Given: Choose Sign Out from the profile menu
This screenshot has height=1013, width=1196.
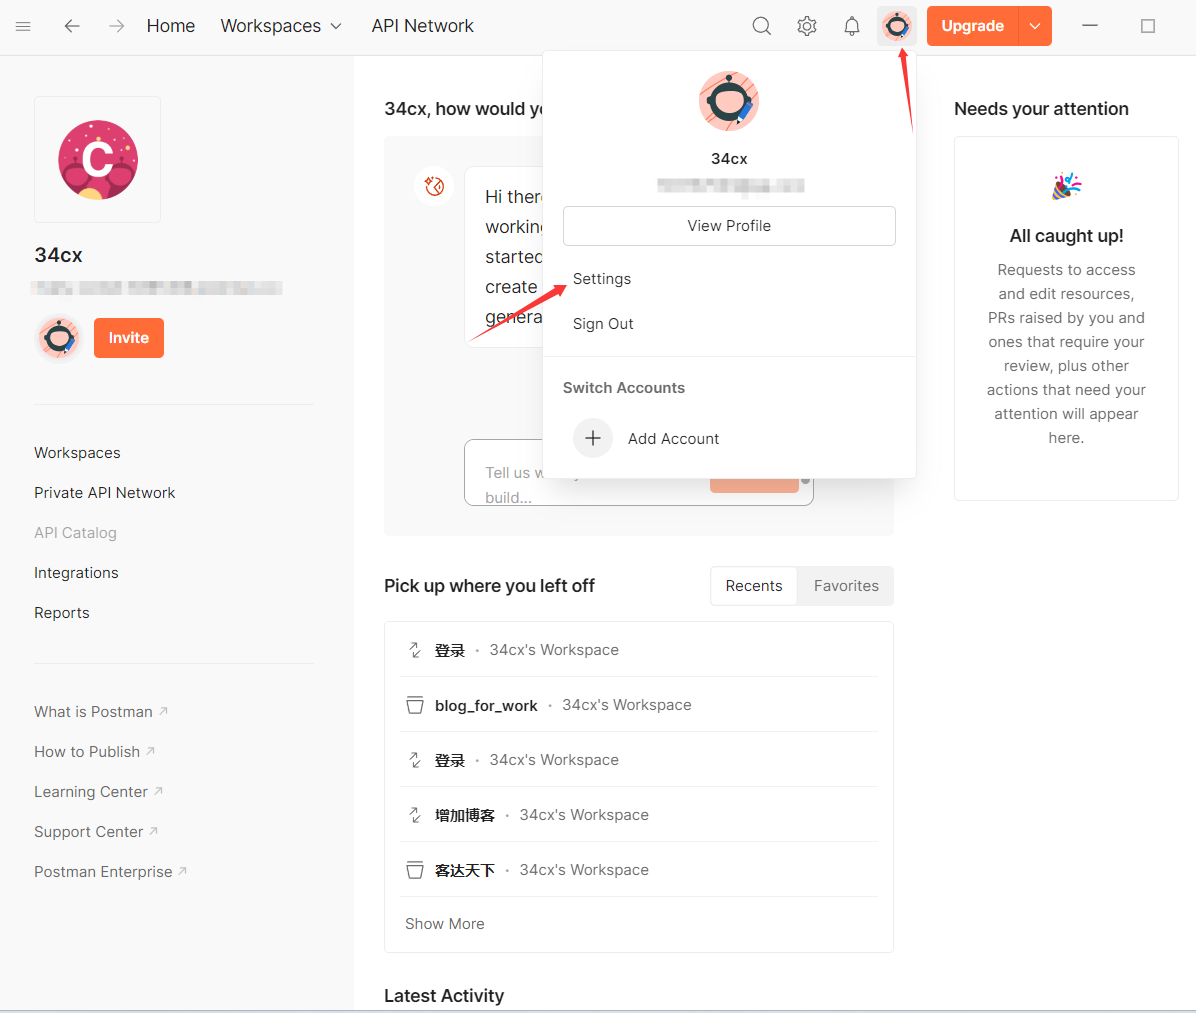Looking at the screenshot, I should pos(603,323).
